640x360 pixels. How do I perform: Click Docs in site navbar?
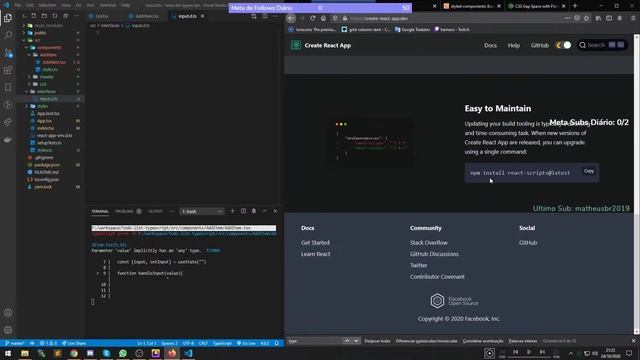(x=490, y=45)
